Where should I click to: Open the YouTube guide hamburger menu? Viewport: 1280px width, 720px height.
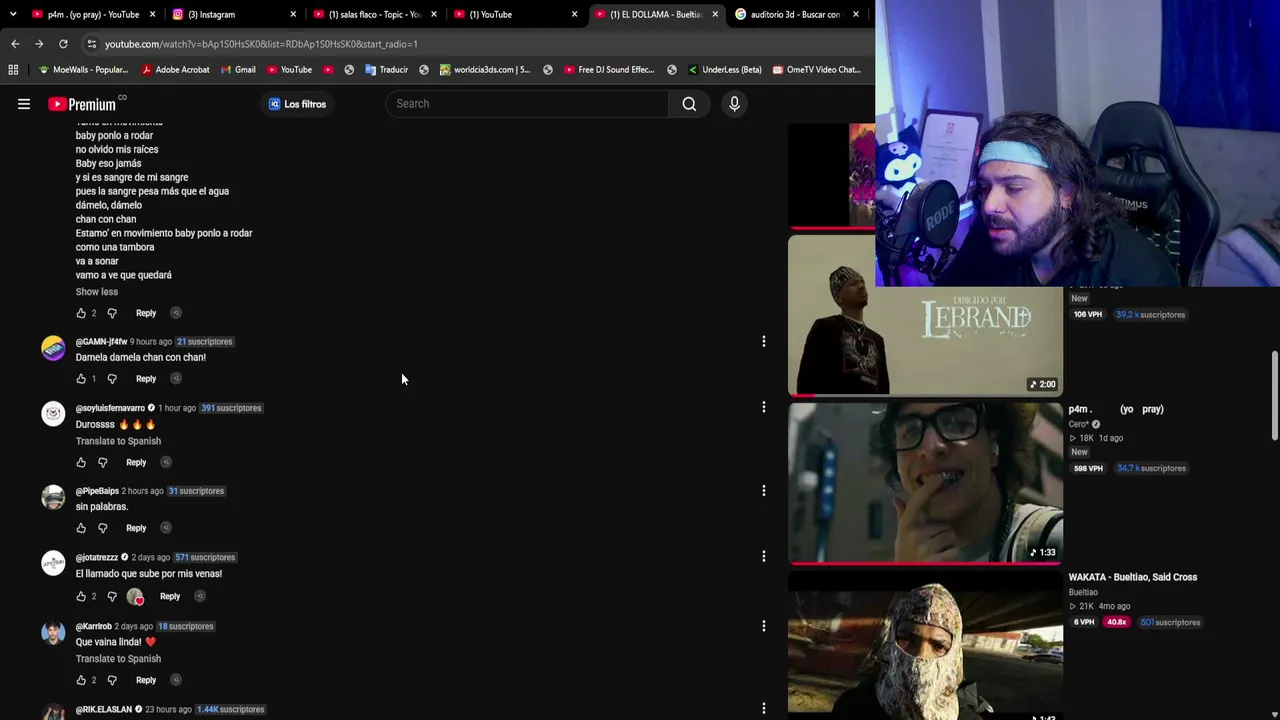pyautogui.click(x=24, y=104)
